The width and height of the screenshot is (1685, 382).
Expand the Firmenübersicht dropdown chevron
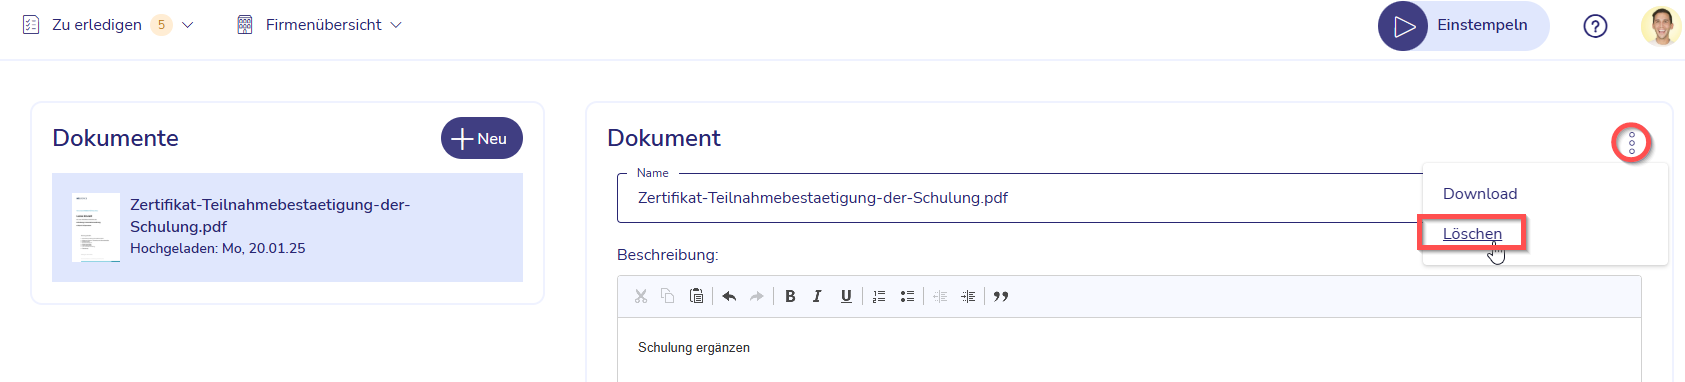(x=395, y=25)
